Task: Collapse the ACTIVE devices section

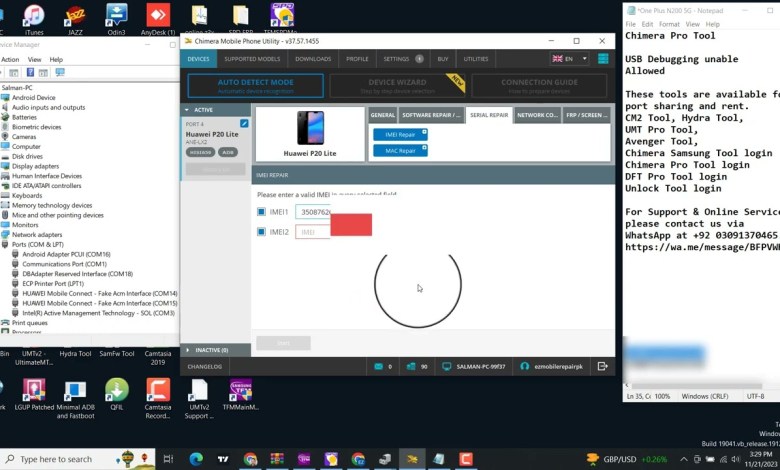Action: pos(215,110)
